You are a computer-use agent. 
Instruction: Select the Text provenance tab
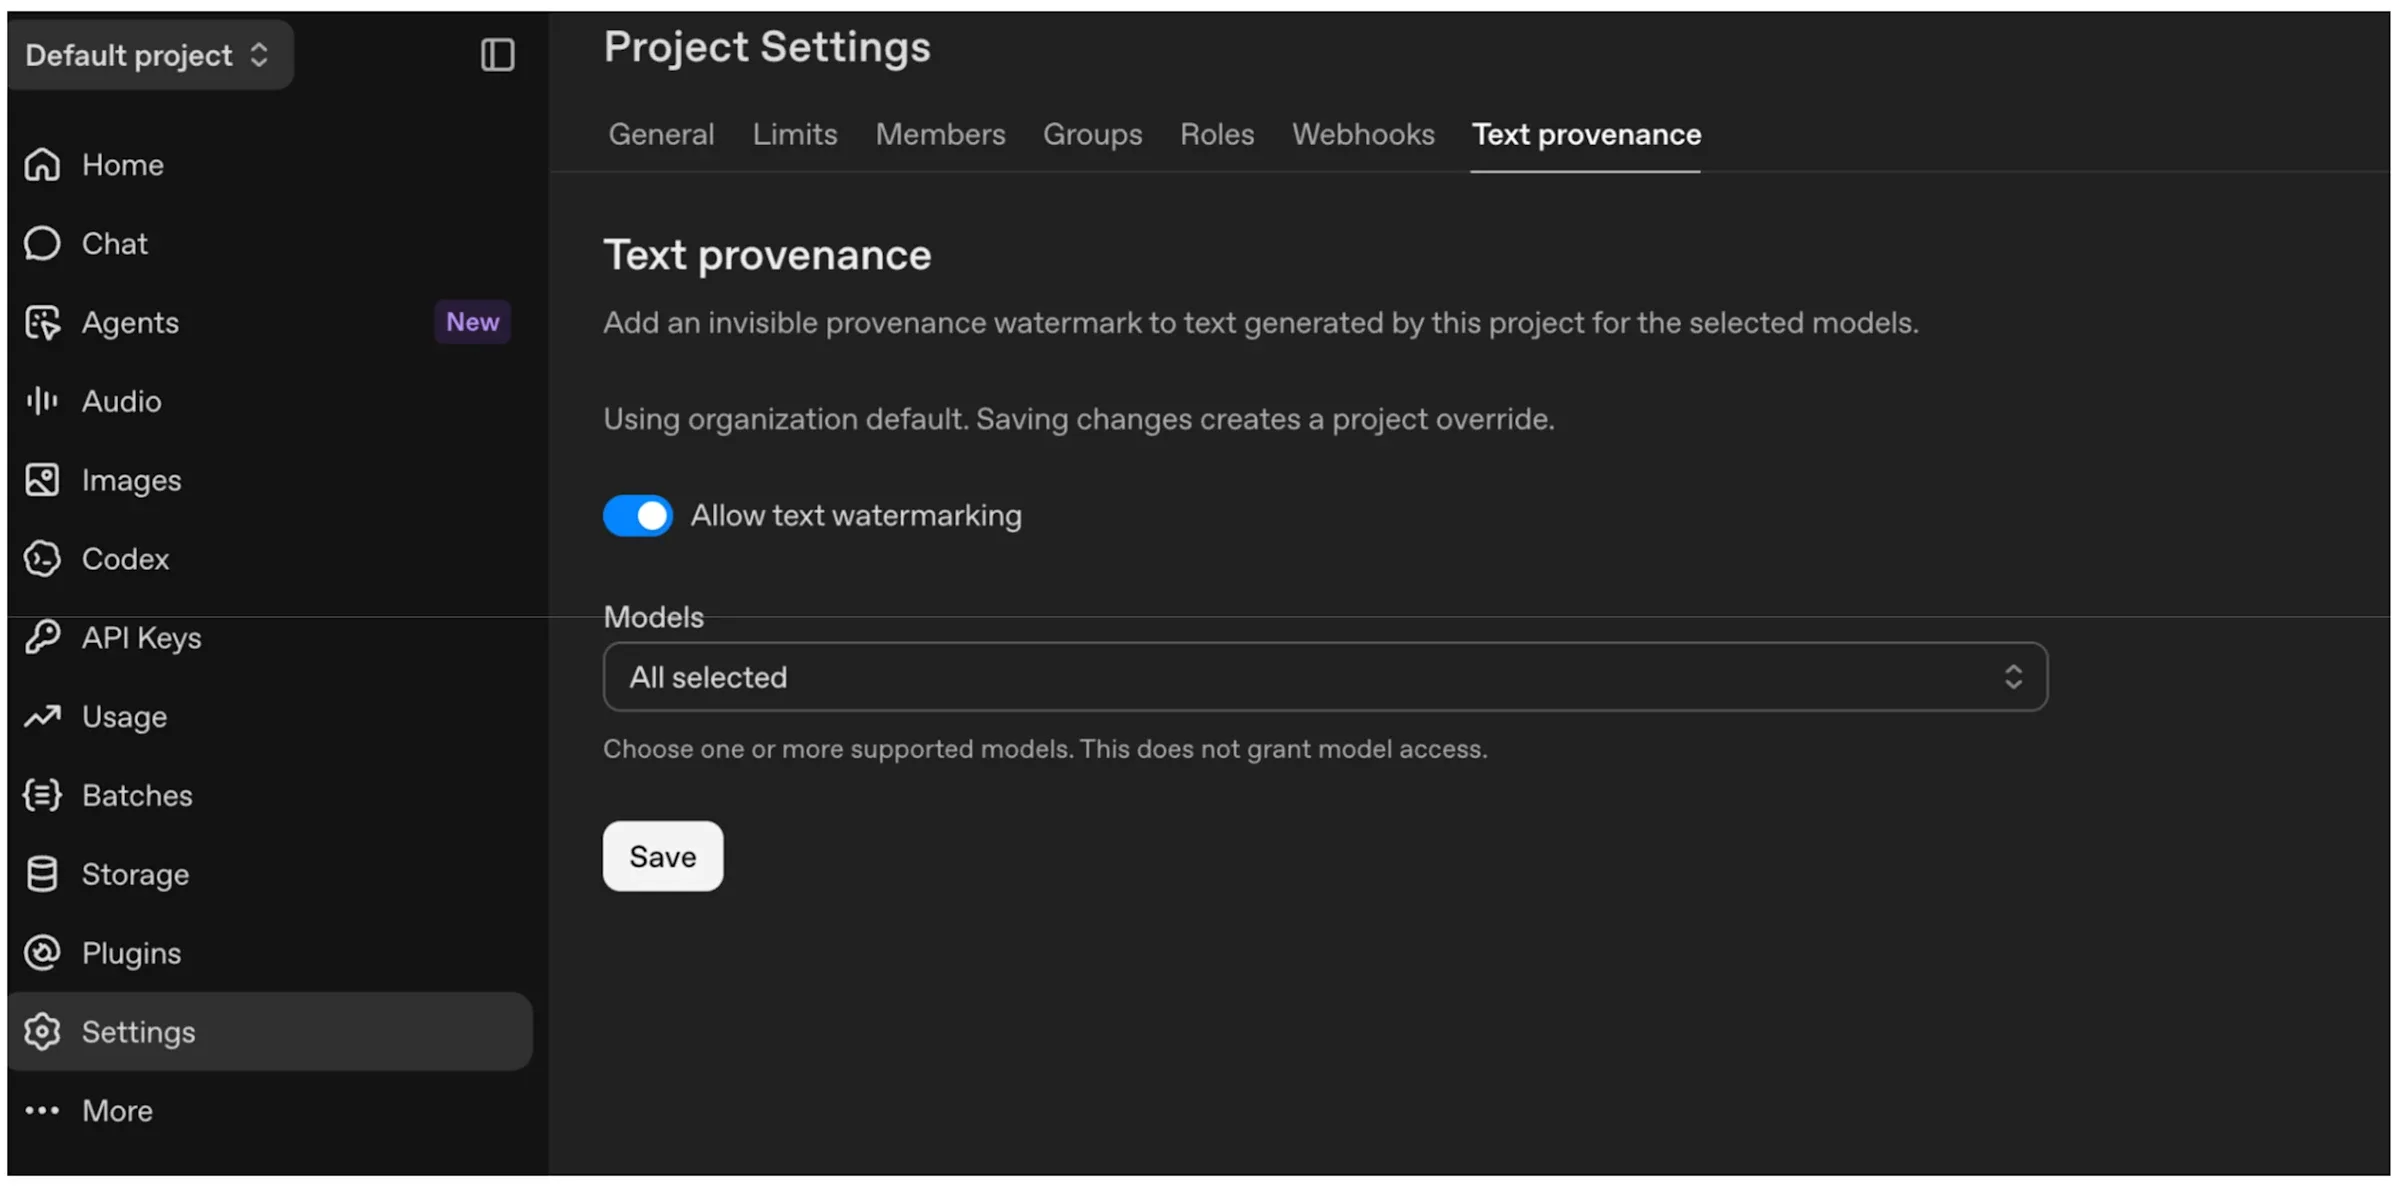(1586, 134)
